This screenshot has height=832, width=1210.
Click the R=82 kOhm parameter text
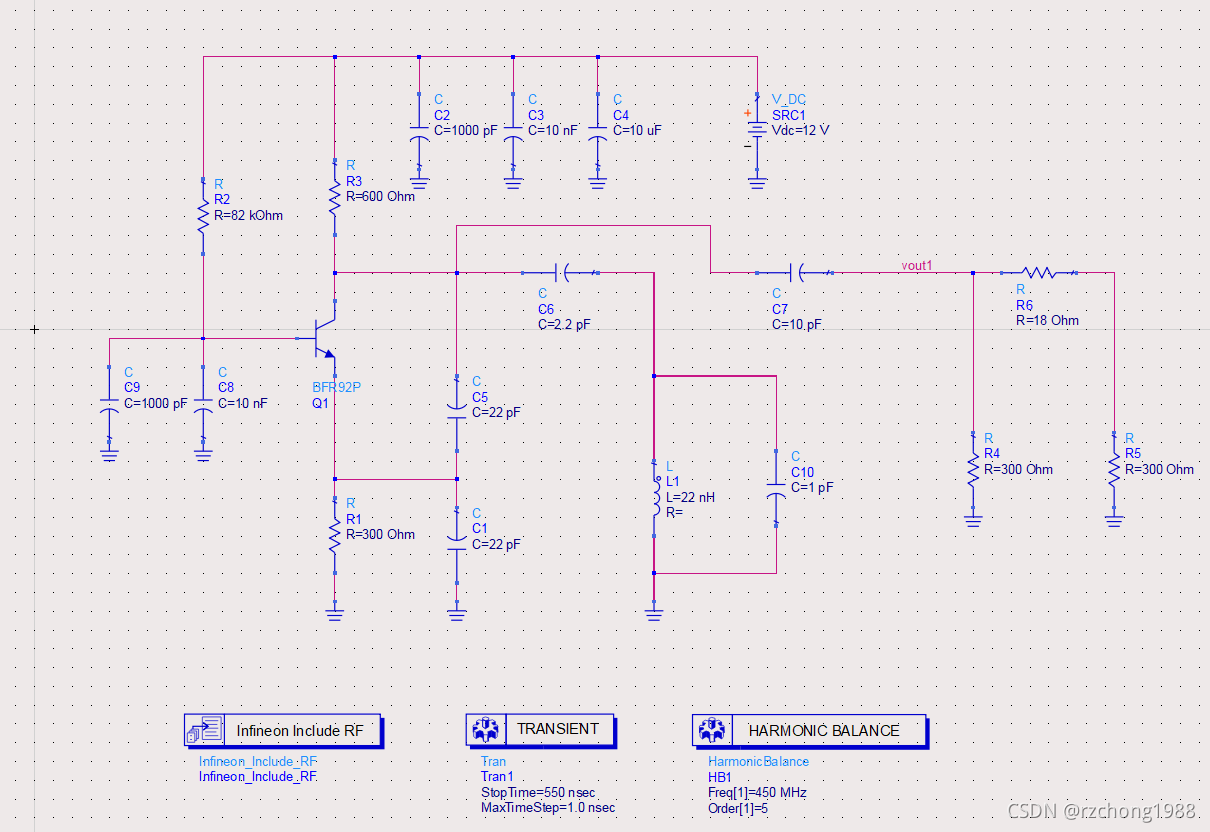click(x=249, y=215)
